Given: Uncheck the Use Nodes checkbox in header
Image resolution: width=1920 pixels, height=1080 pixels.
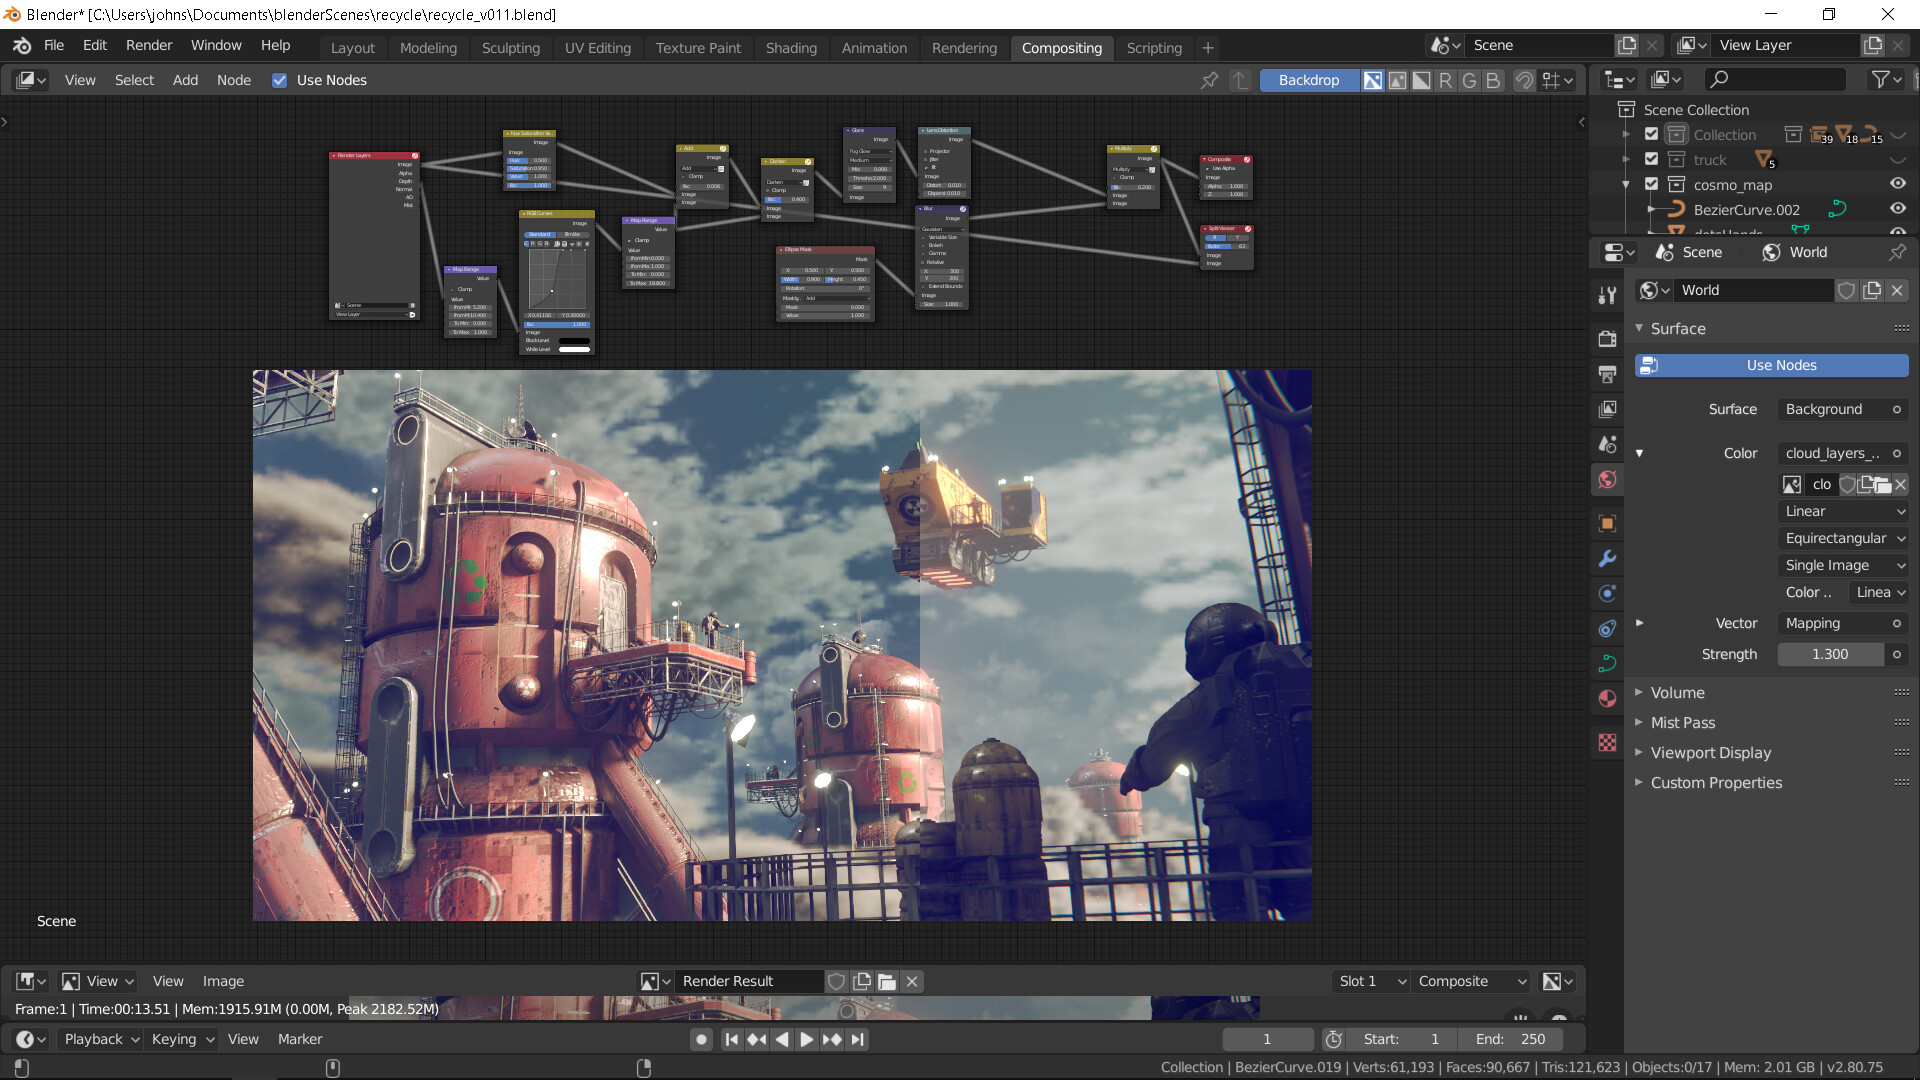Looking at the screenshot, I should (x=280, y=80).
